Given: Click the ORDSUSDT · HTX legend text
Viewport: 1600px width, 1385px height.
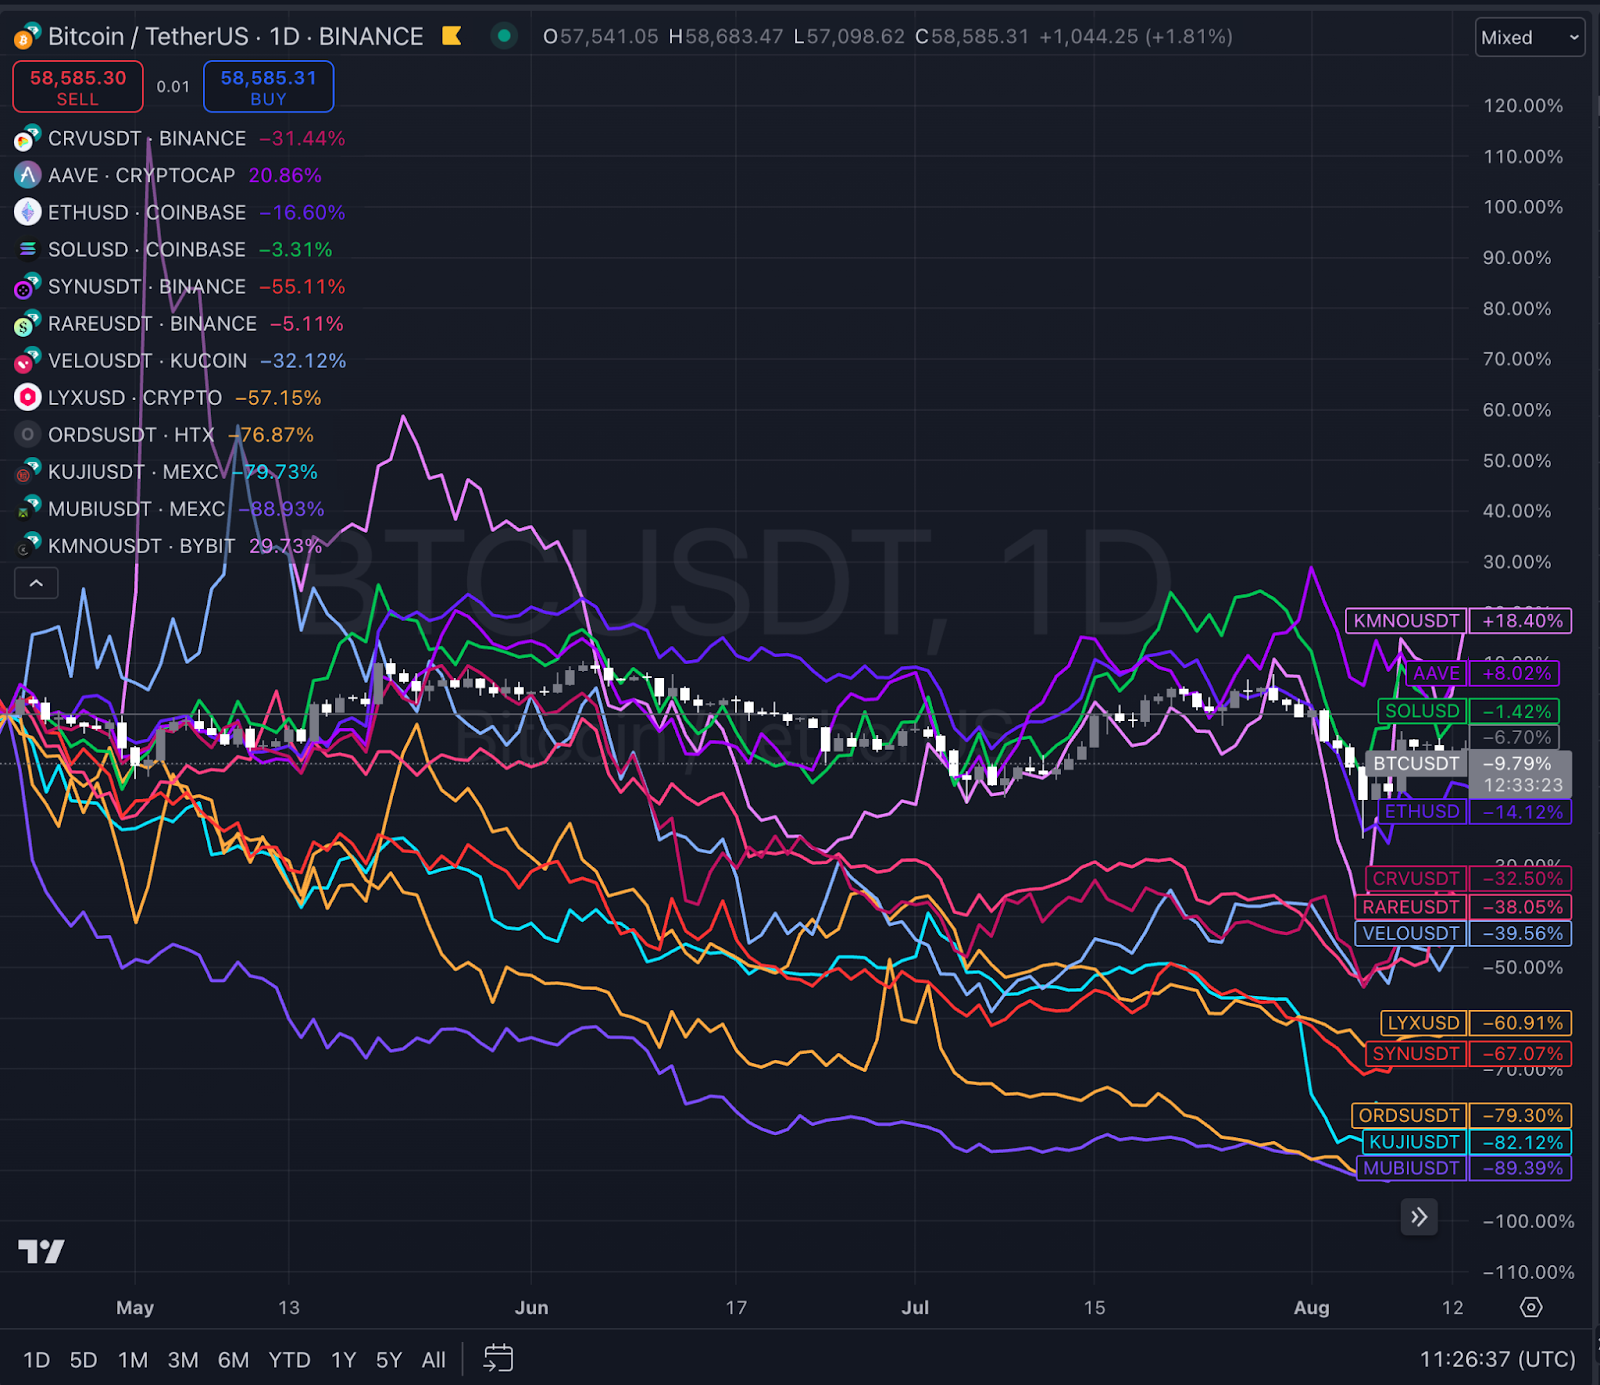Looking at the screenshot, I should pyautogui.click(x=132, y=435).
